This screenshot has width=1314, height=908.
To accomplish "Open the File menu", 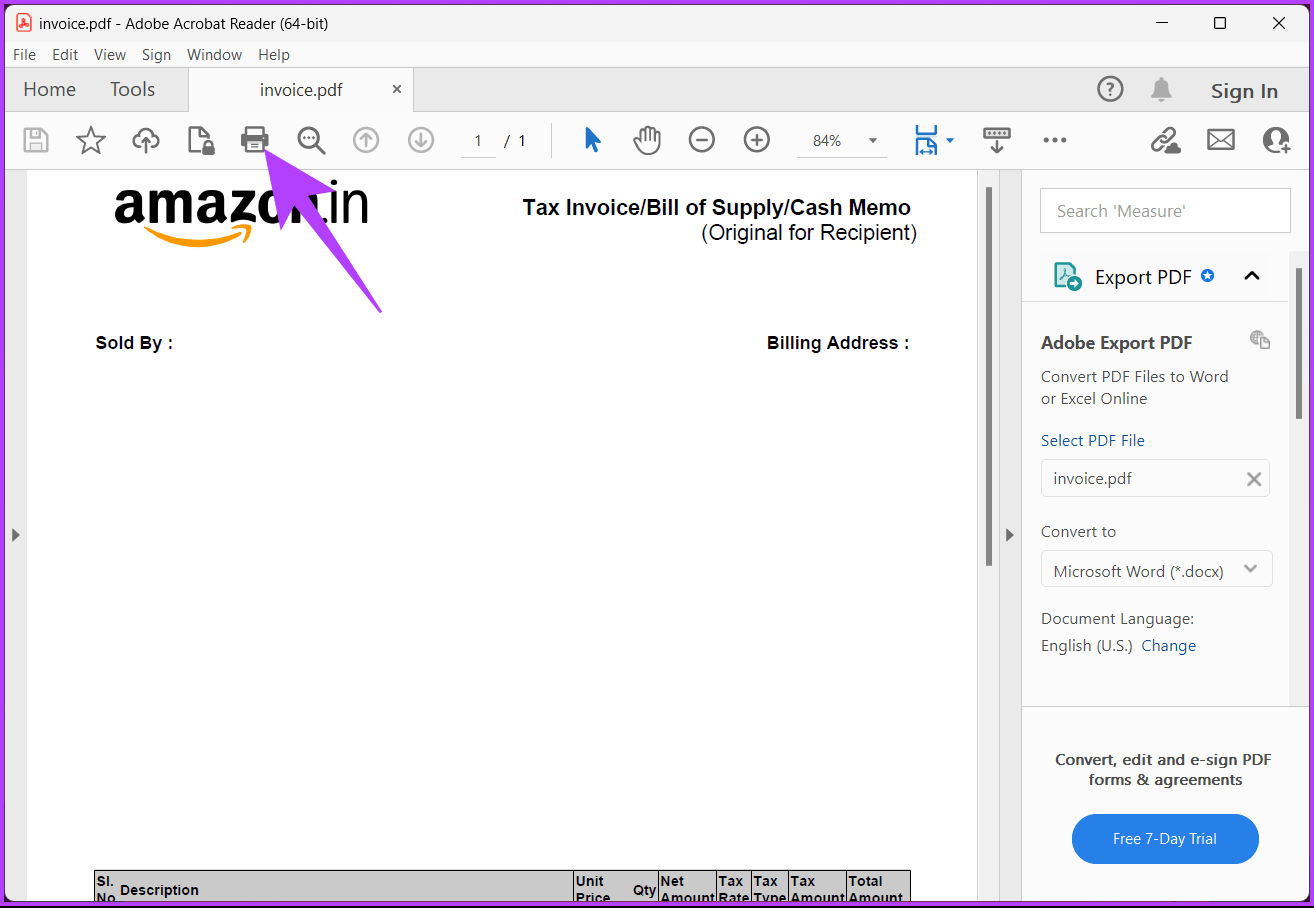I will (24, 55).
